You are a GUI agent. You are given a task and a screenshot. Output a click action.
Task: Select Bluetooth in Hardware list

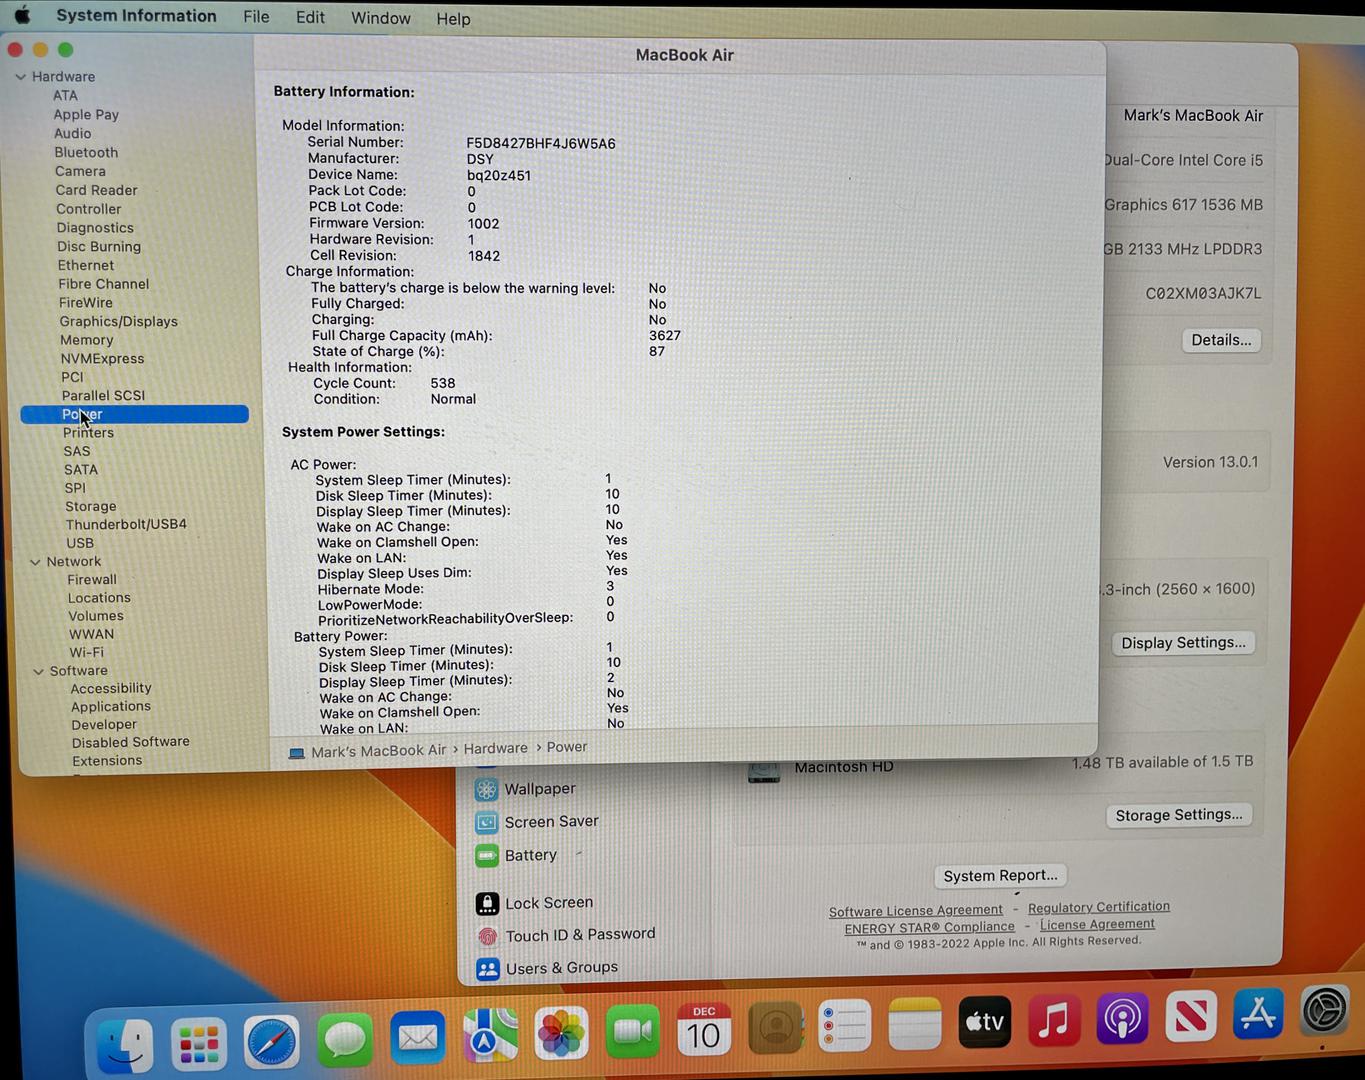tap(86, 152)
